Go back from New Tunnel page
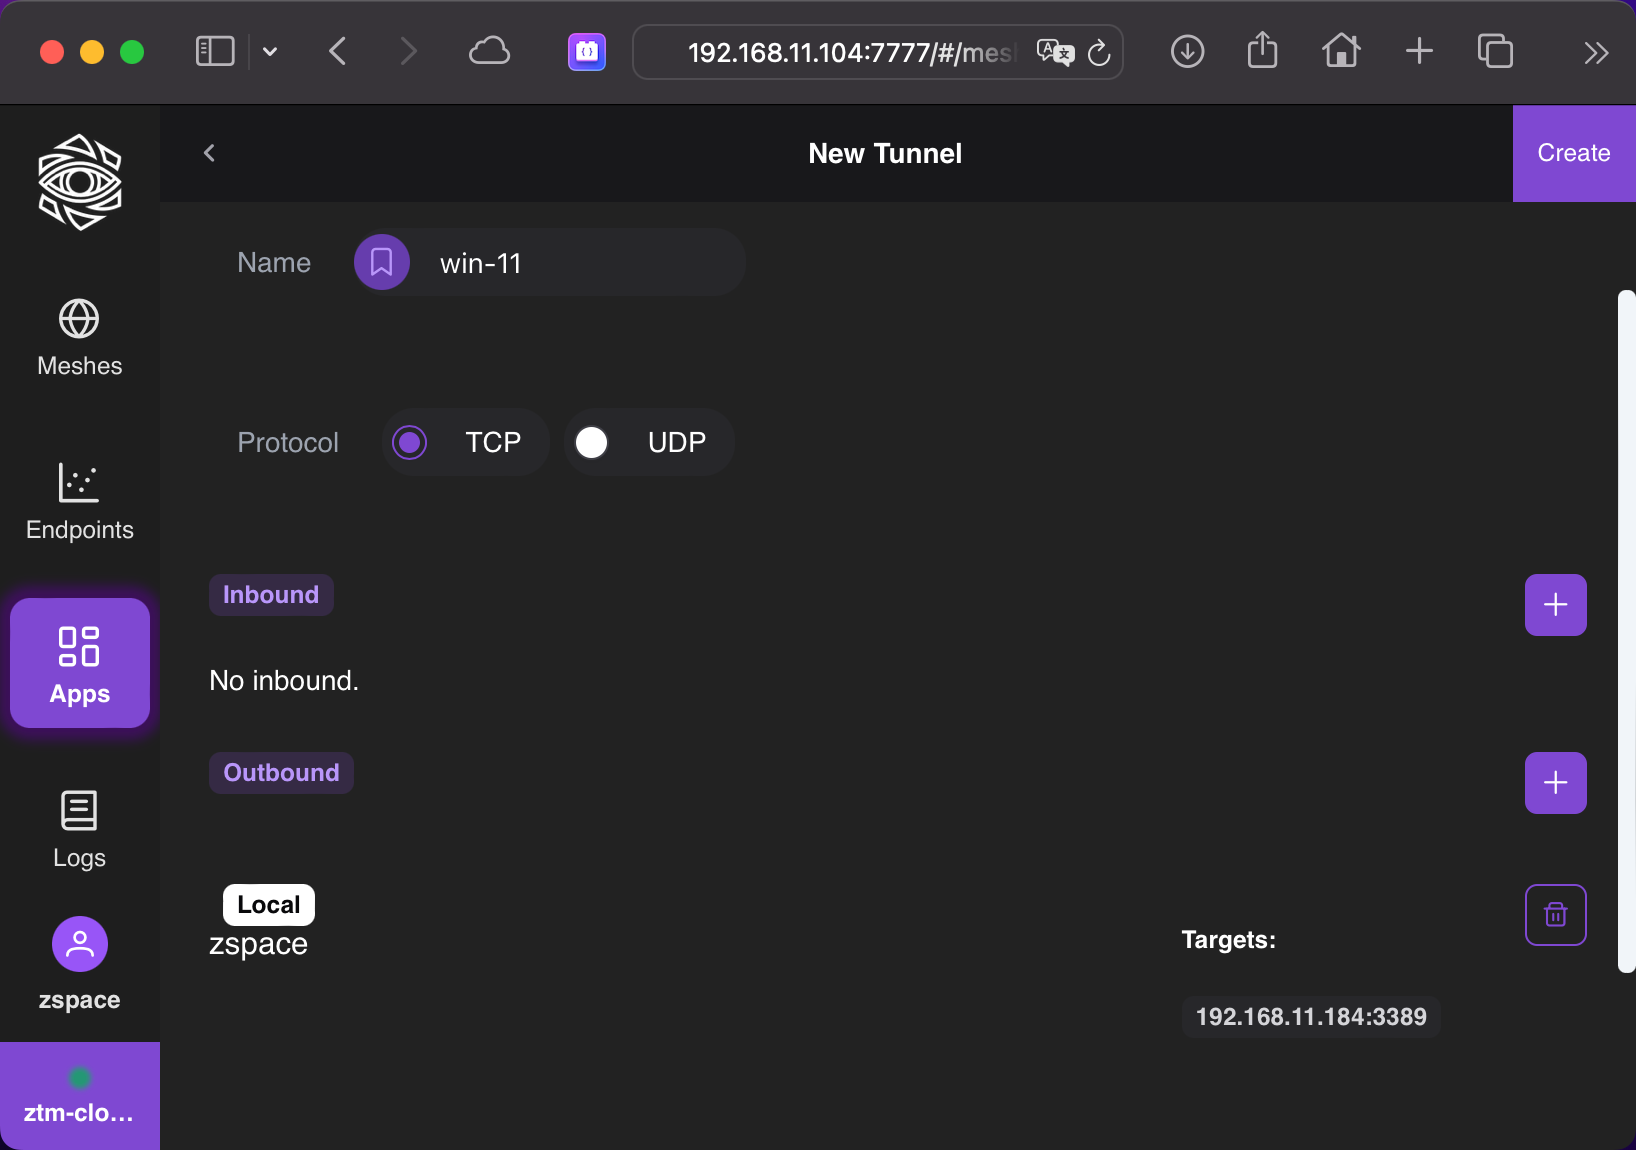The height and width of the screenshot is (1150, 1636). pos(209,153)
